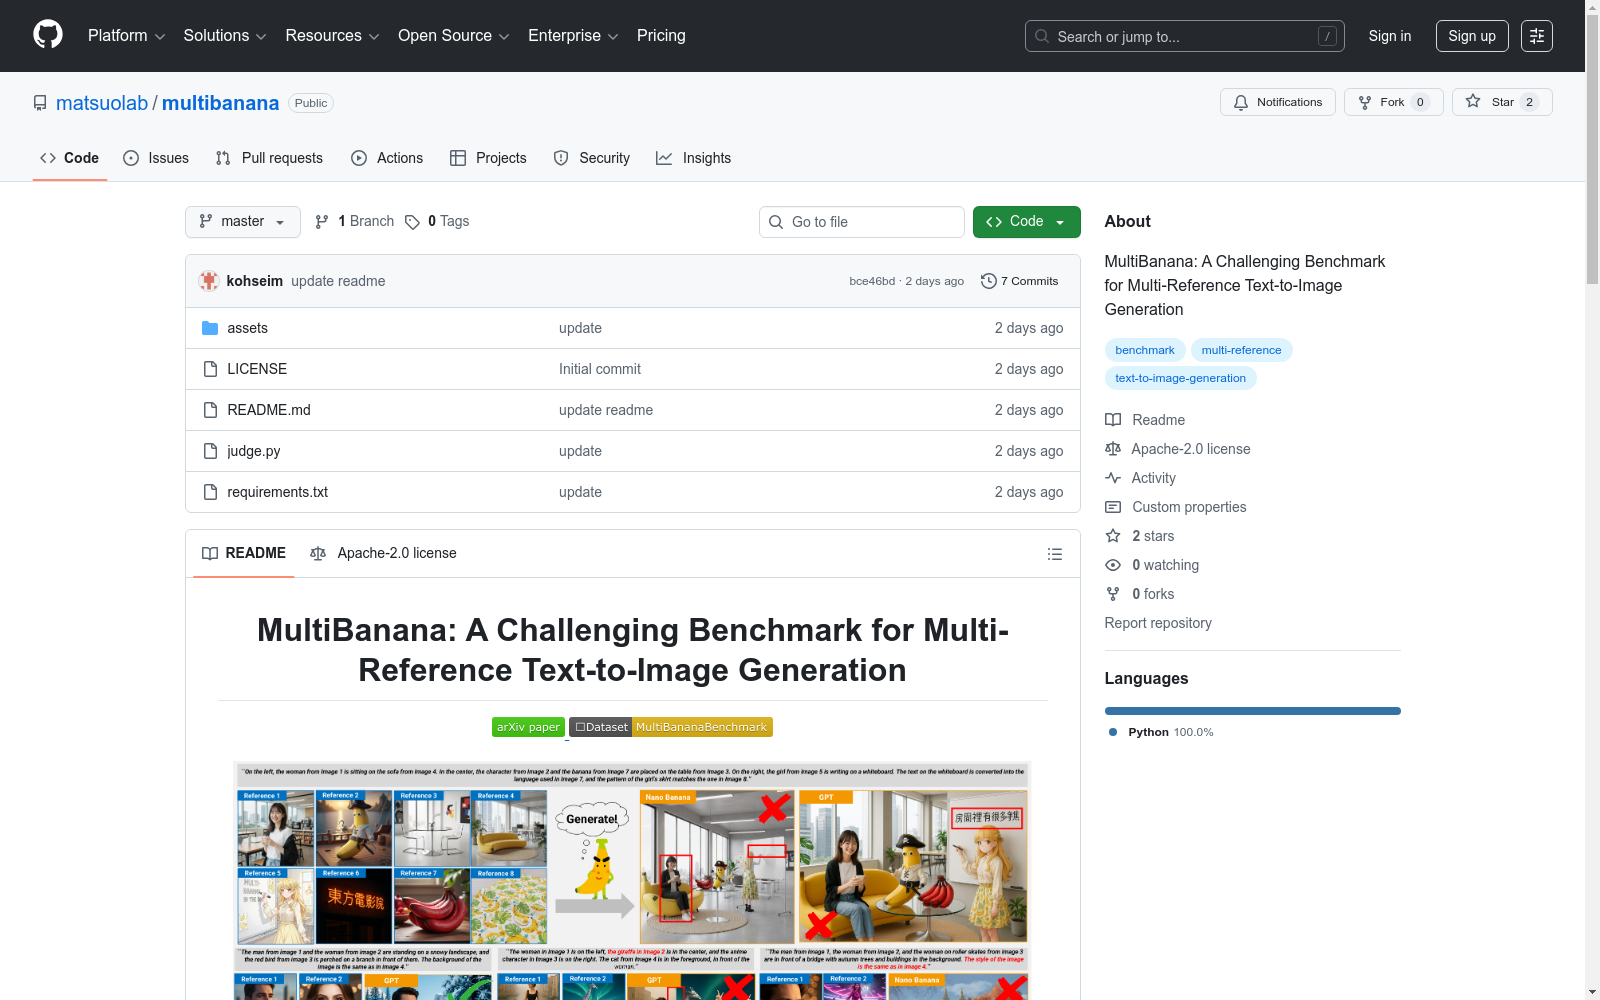Open the Projects tab
1600x1000 pixels.
pyautogui.click(x=488, y=158)
